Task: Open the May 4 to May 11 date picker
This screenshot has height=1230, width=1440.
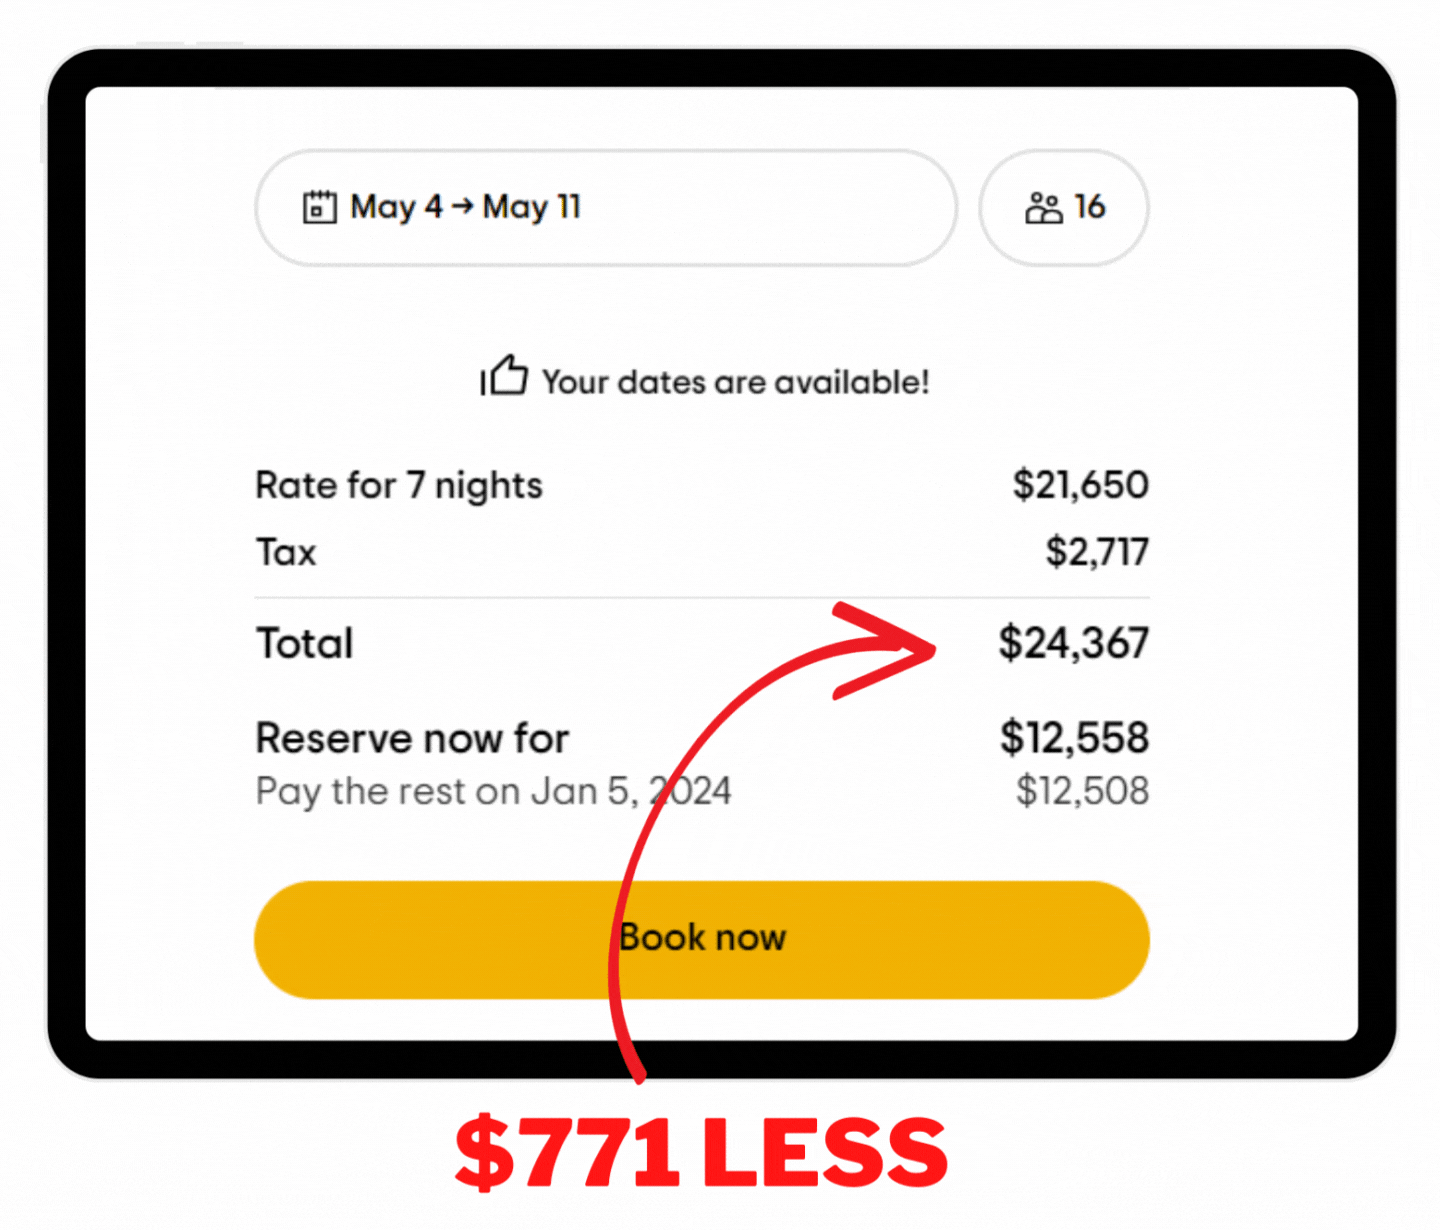Action: coord(605,208)
